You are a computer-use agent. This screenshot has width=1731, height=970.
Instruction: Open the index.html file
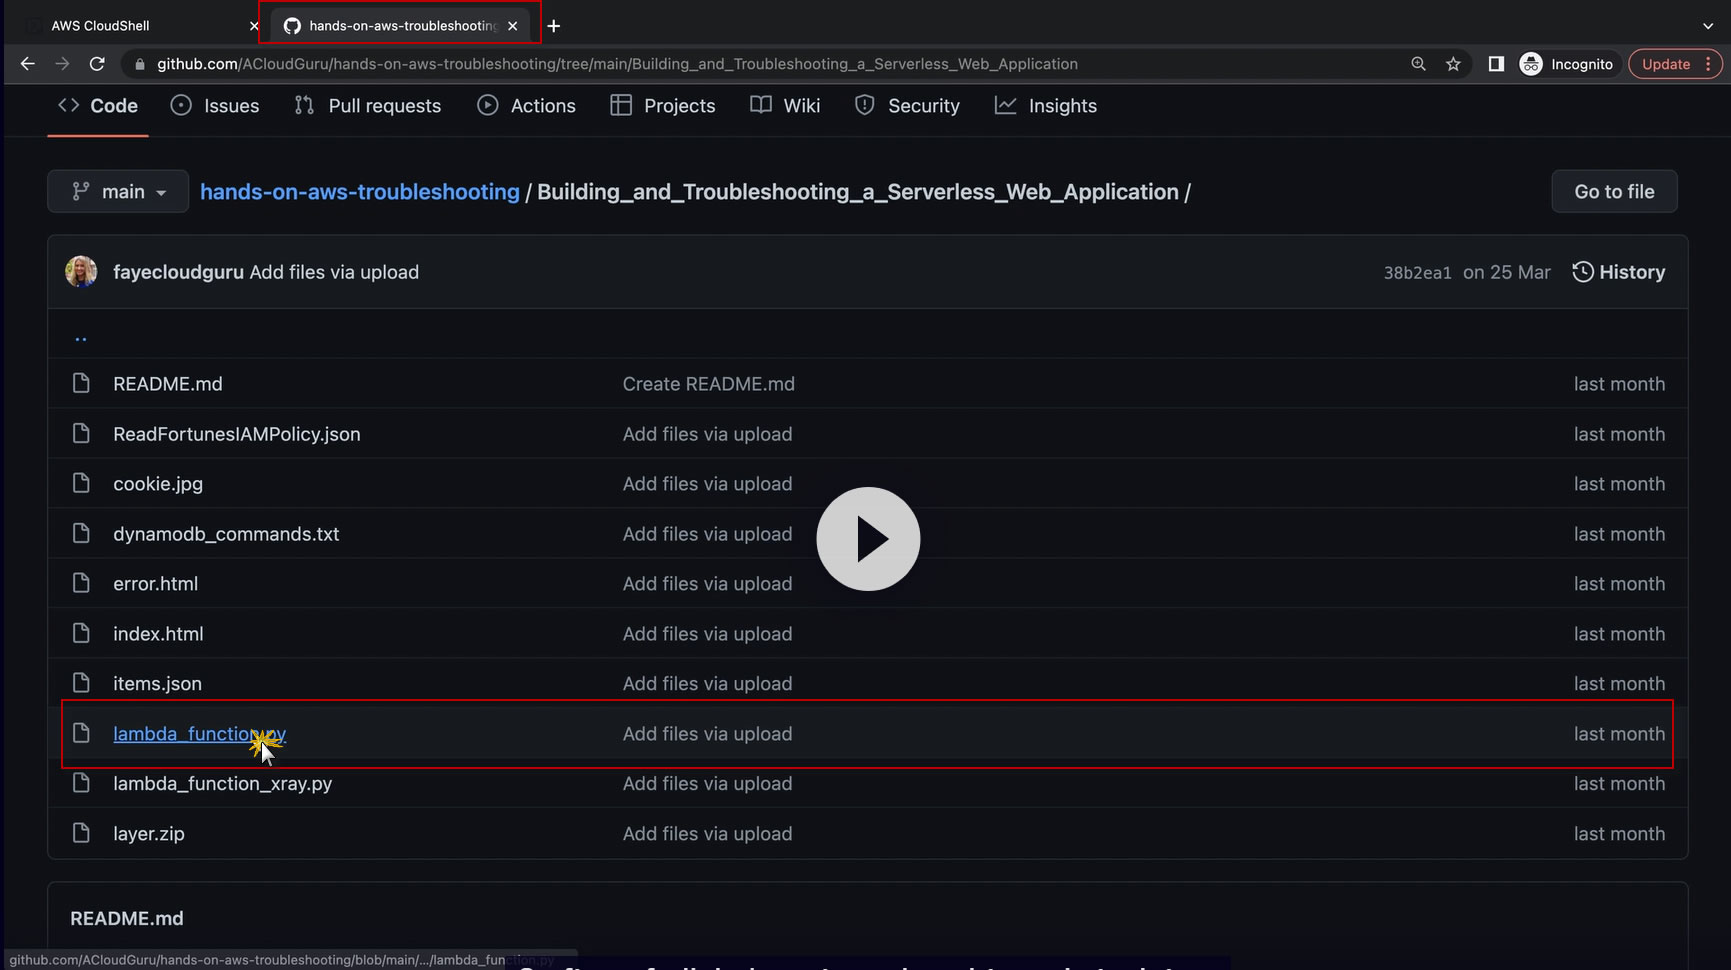(158, 634)
